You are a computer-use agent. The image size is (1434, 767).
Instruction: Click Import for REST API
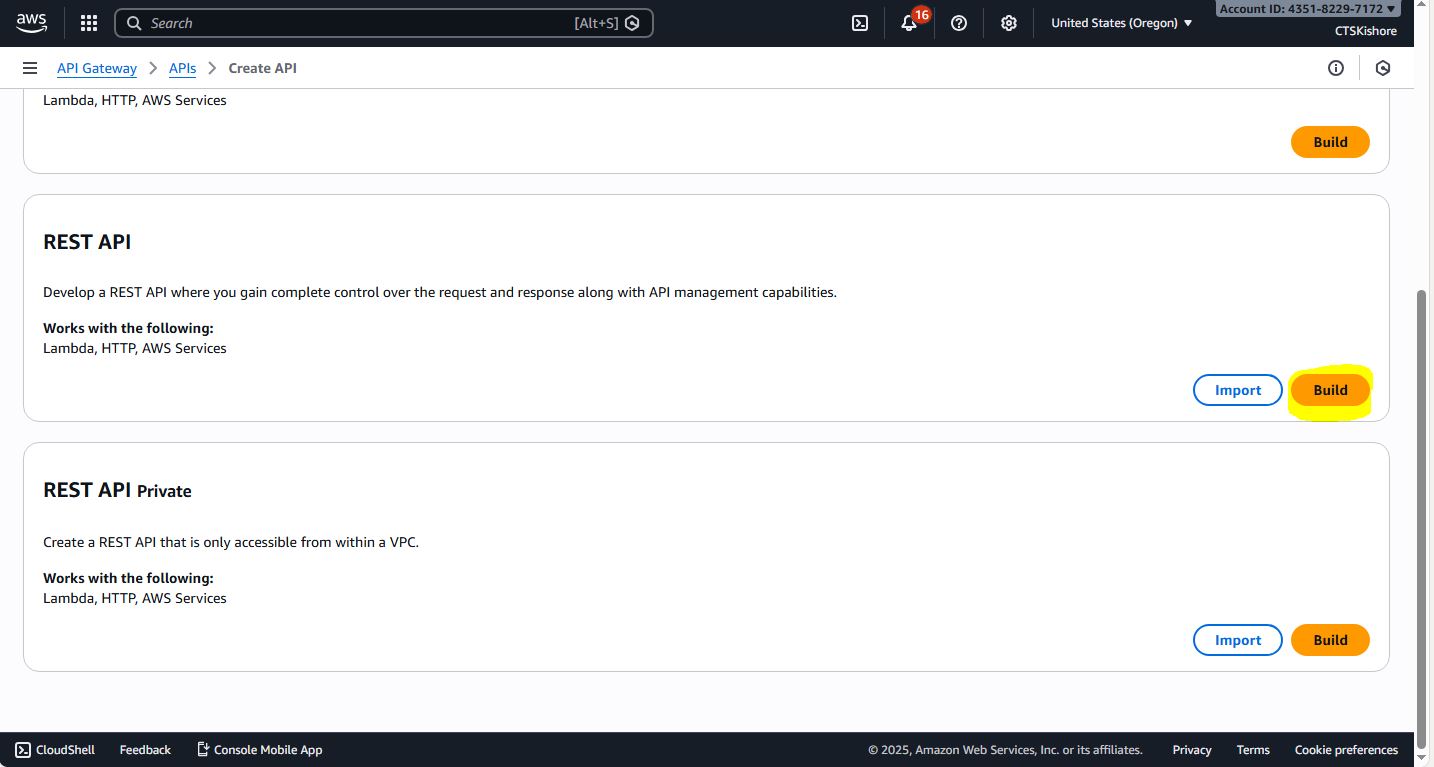click(x=1237, y=390)
